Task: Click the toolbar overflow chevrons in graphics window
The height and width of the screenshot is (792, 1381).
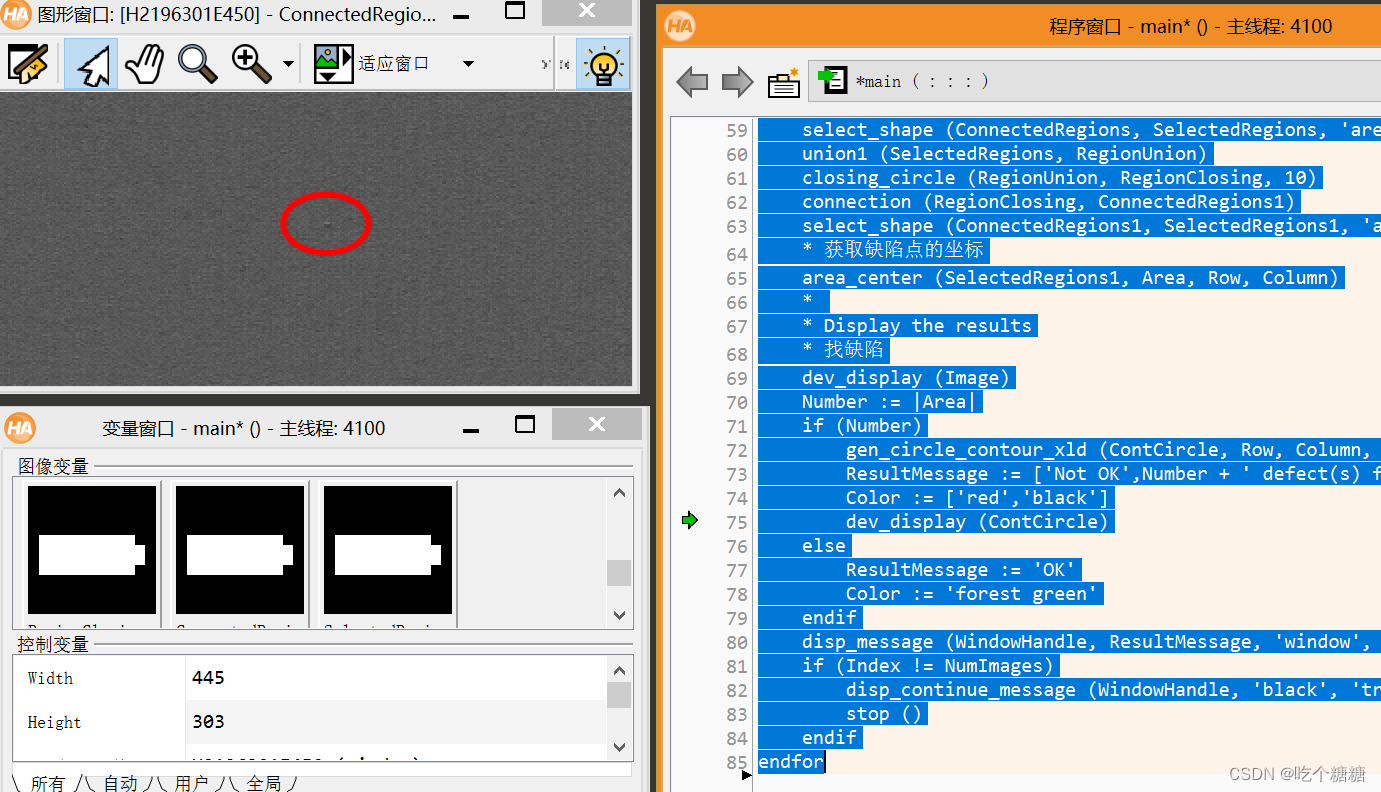Action: coord(547,65)
